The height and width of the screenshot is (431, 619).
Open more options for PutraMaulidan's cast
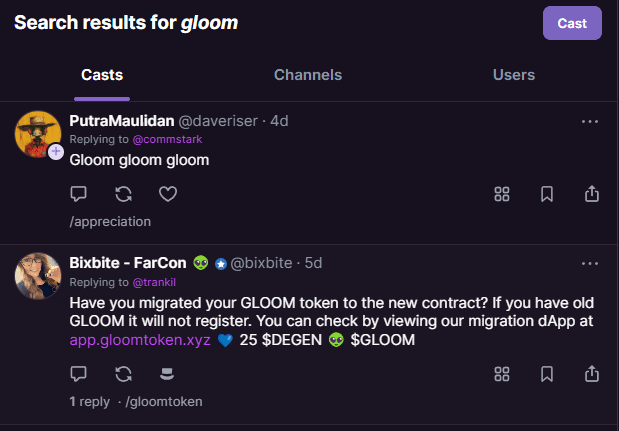(x=590, y=122)
